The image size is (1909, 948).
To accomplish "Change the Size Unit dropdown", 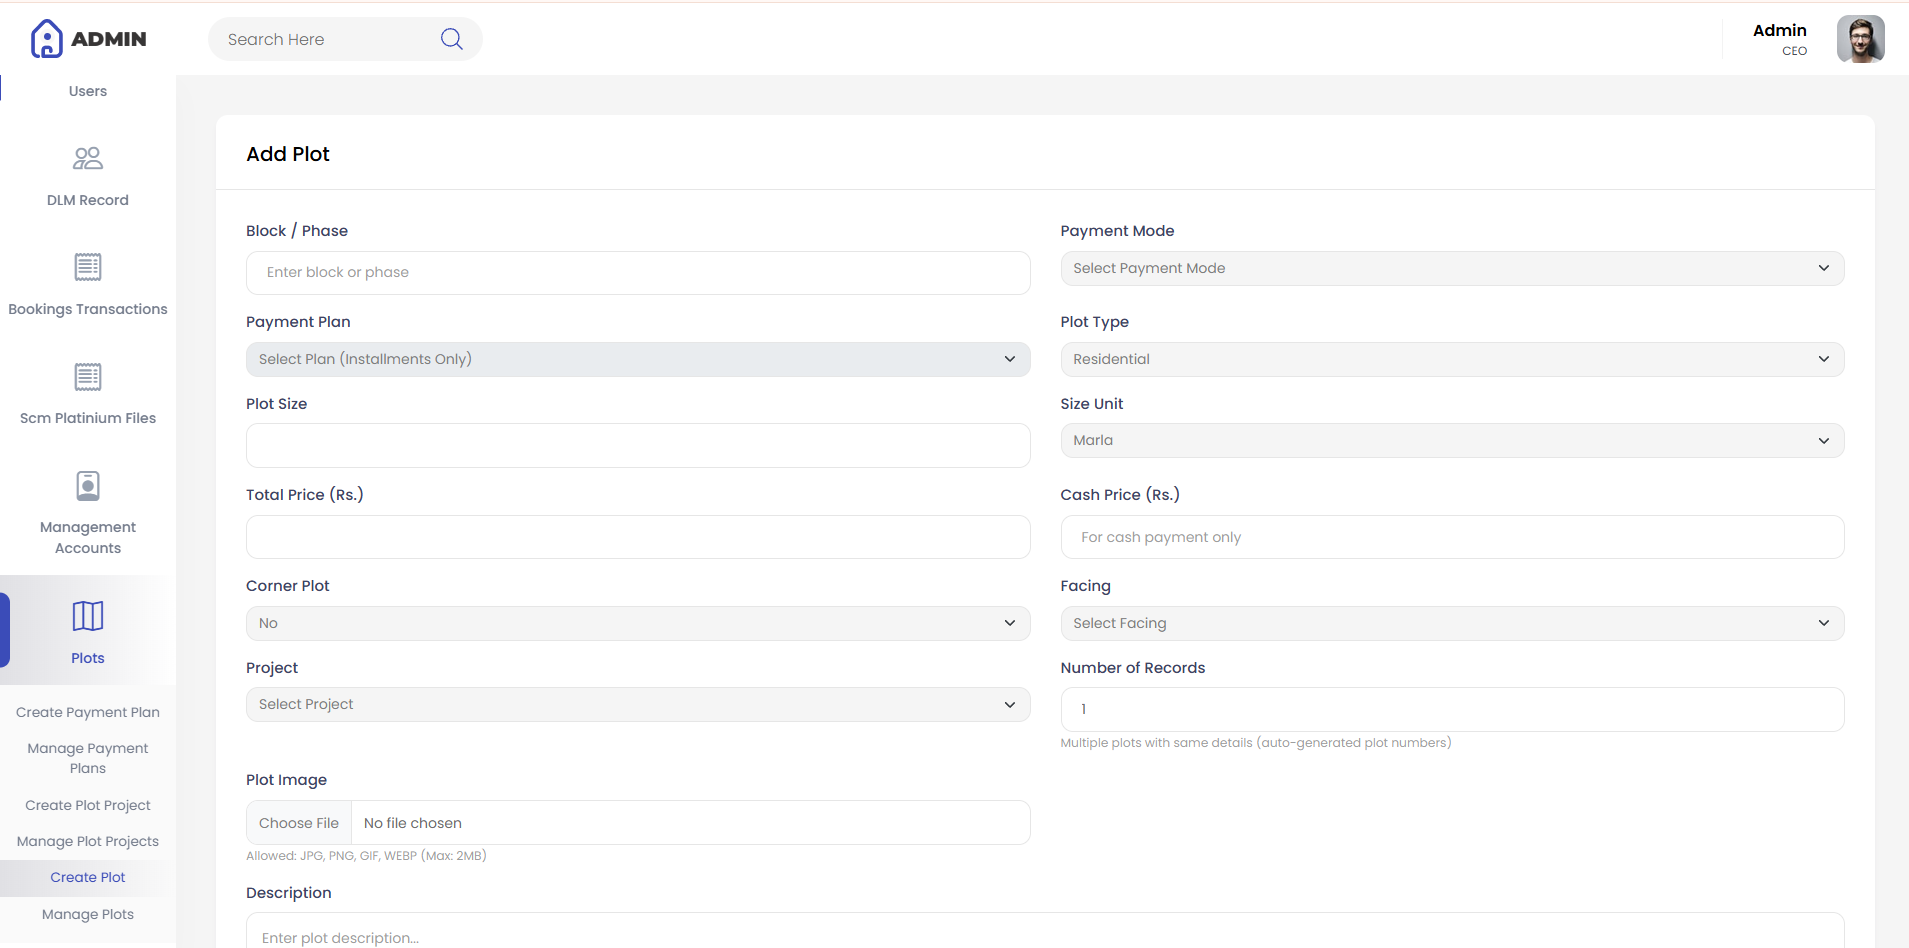I will click(x=1452, y=440).
